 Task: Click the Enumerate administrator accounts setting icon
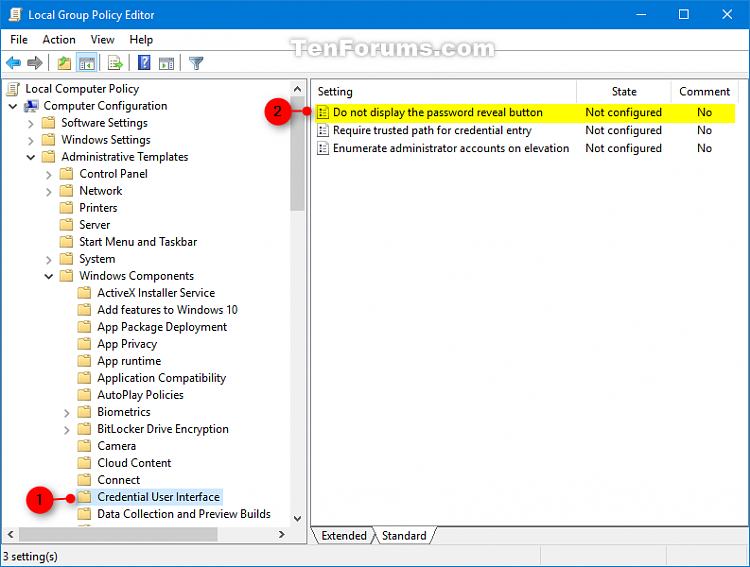point(323,148)
